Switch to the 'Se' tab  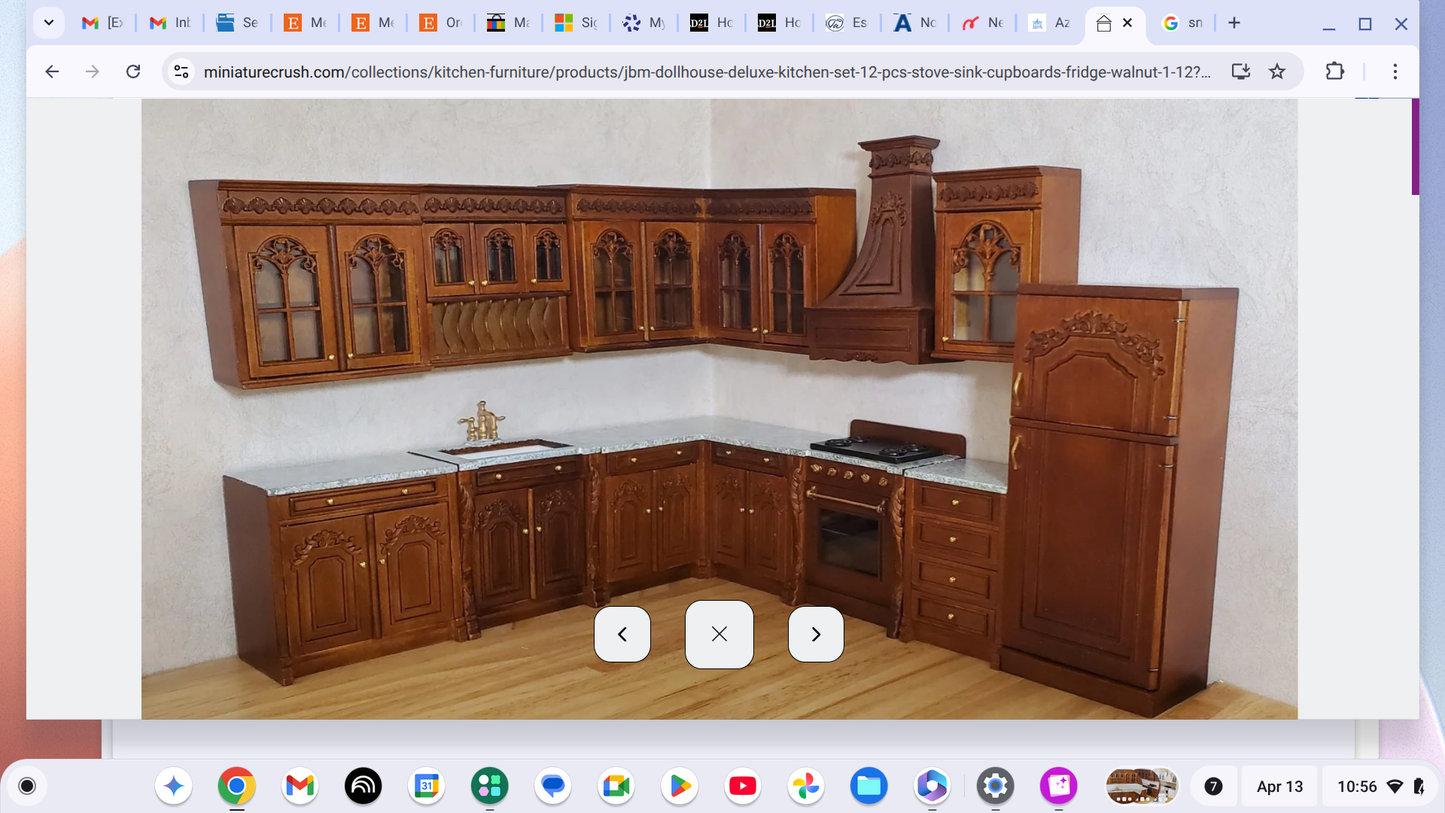click(238, 23)
